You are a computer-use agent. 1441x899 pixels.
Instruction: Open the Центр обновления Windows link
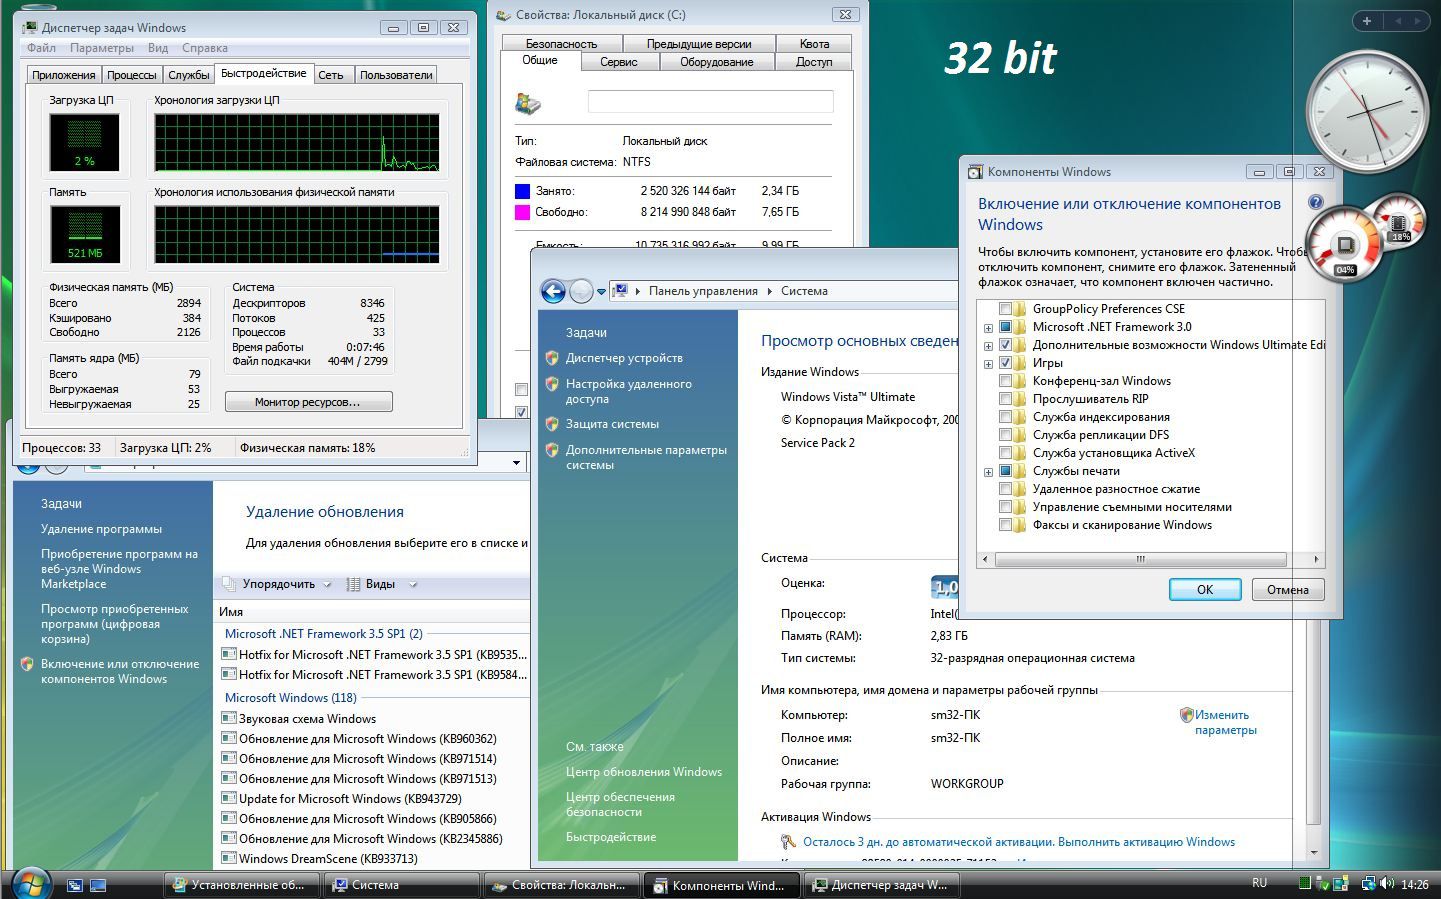[x=644, y=772]
